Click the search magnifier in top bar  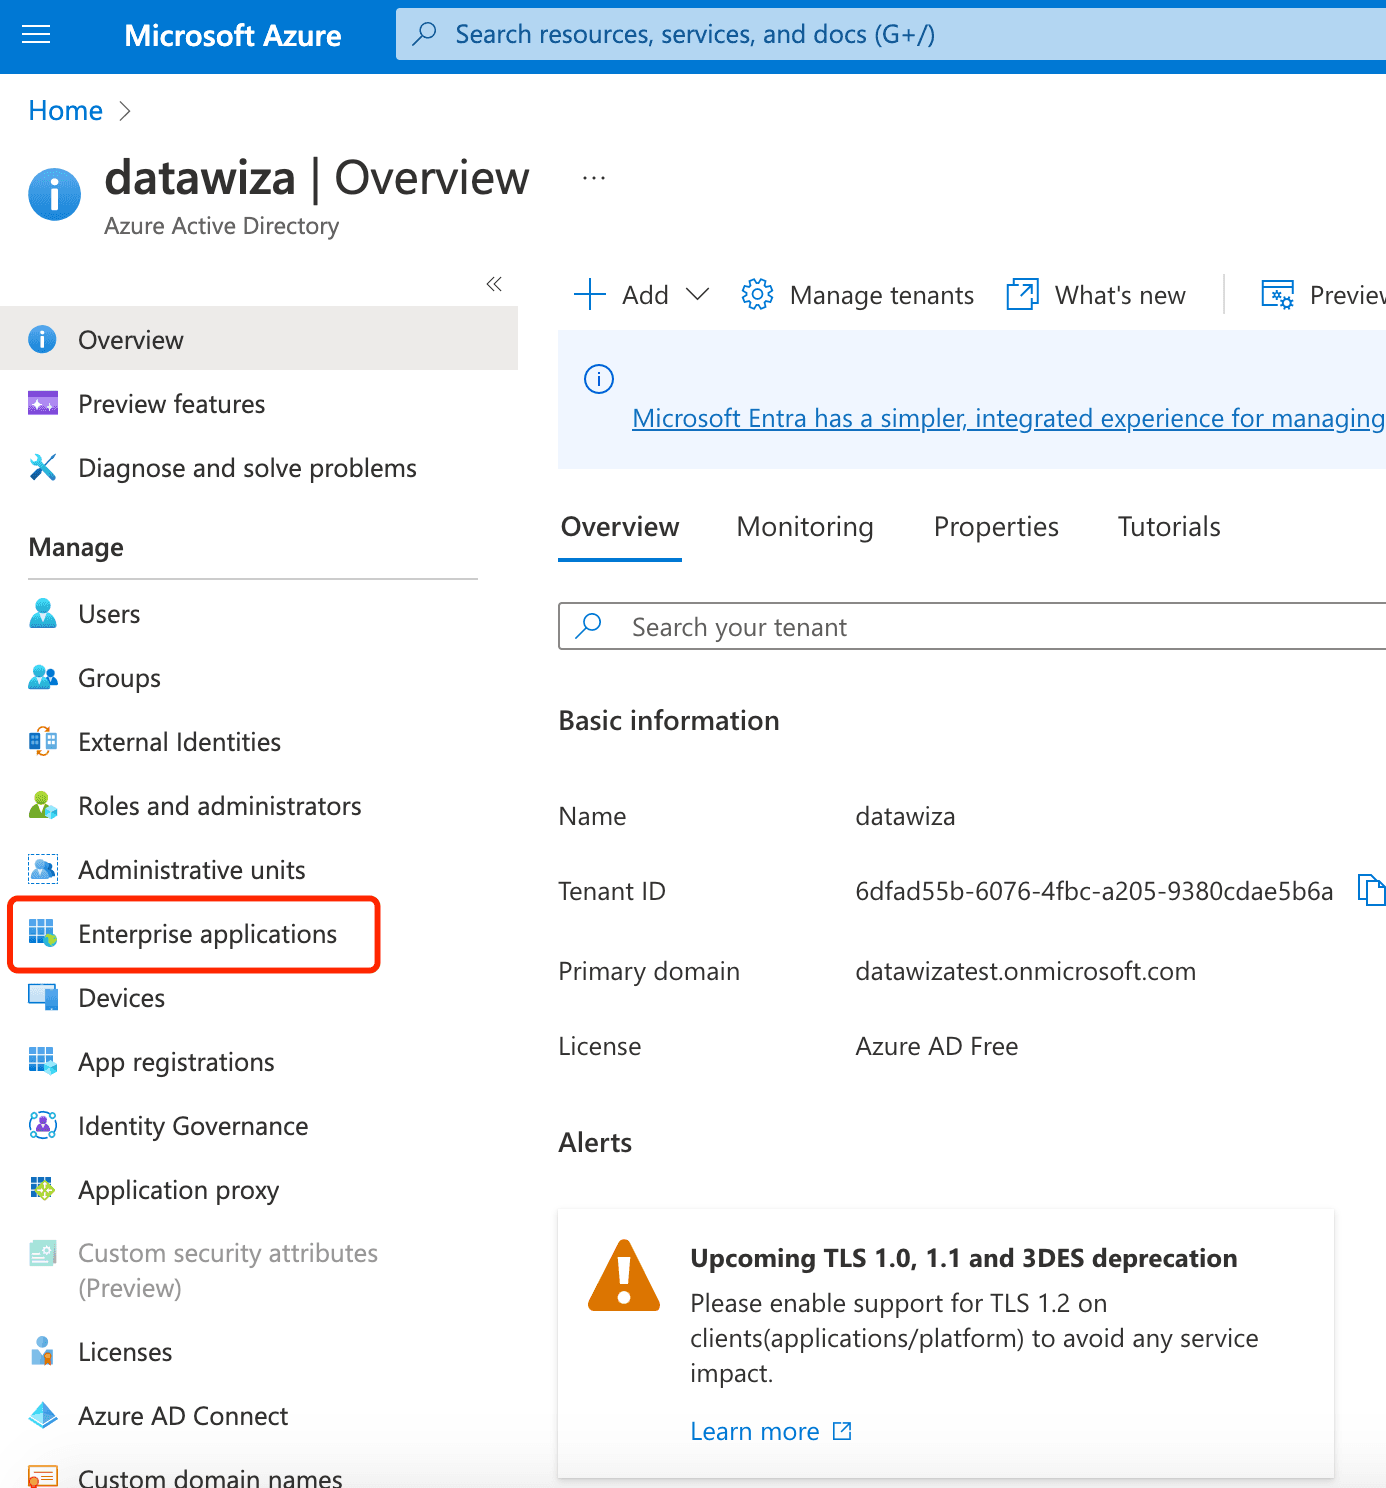tap(424, 34)
